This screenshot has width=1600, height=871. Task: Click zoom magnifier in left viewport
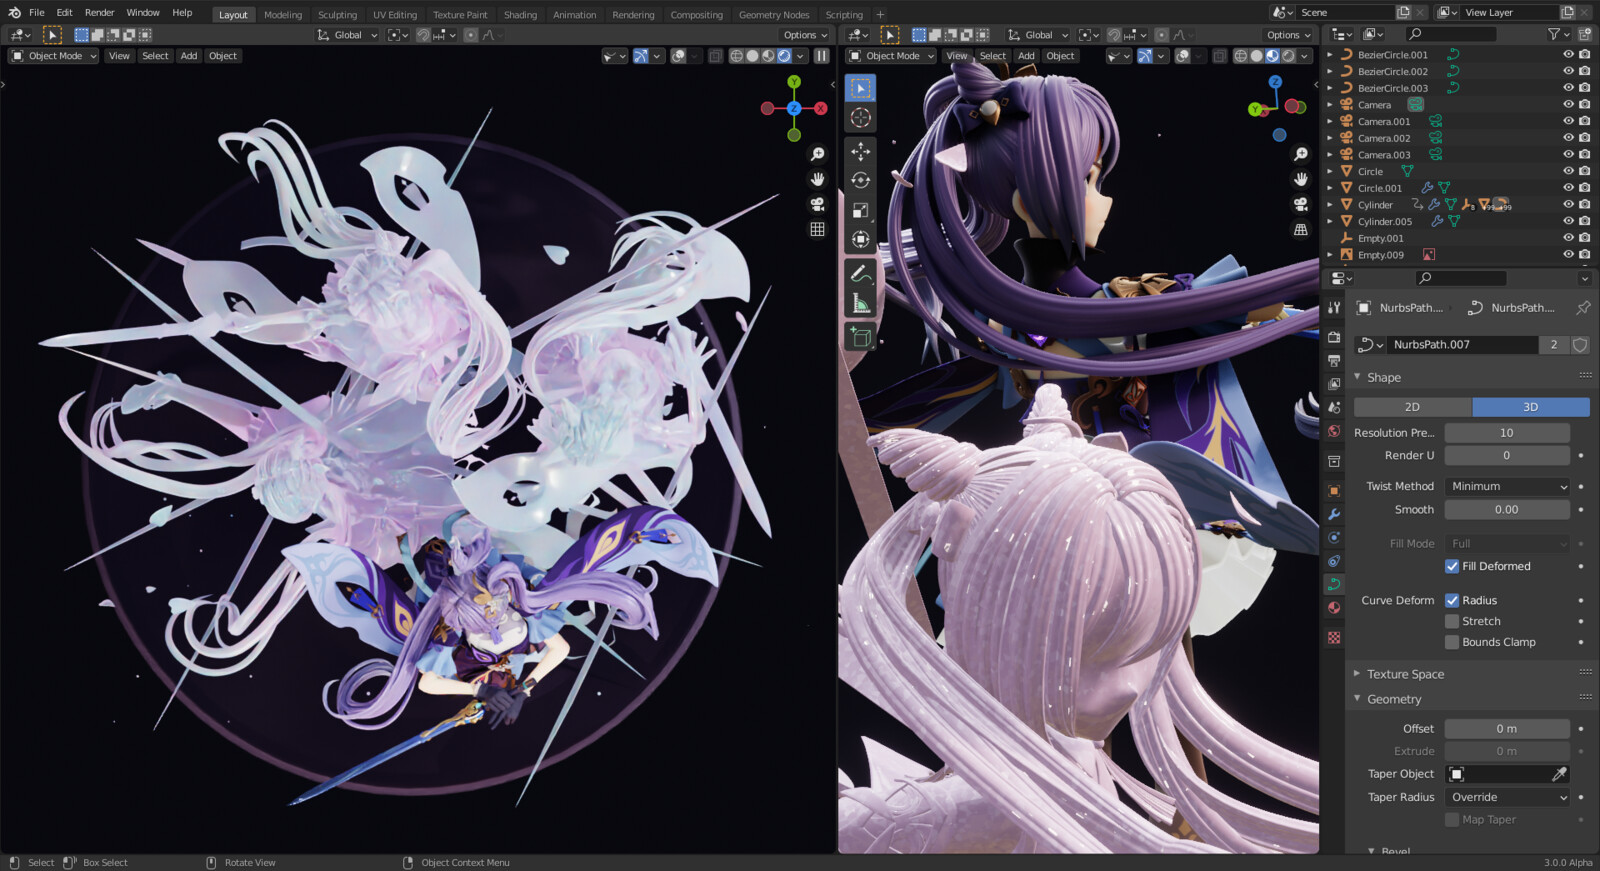pos(817,154)
